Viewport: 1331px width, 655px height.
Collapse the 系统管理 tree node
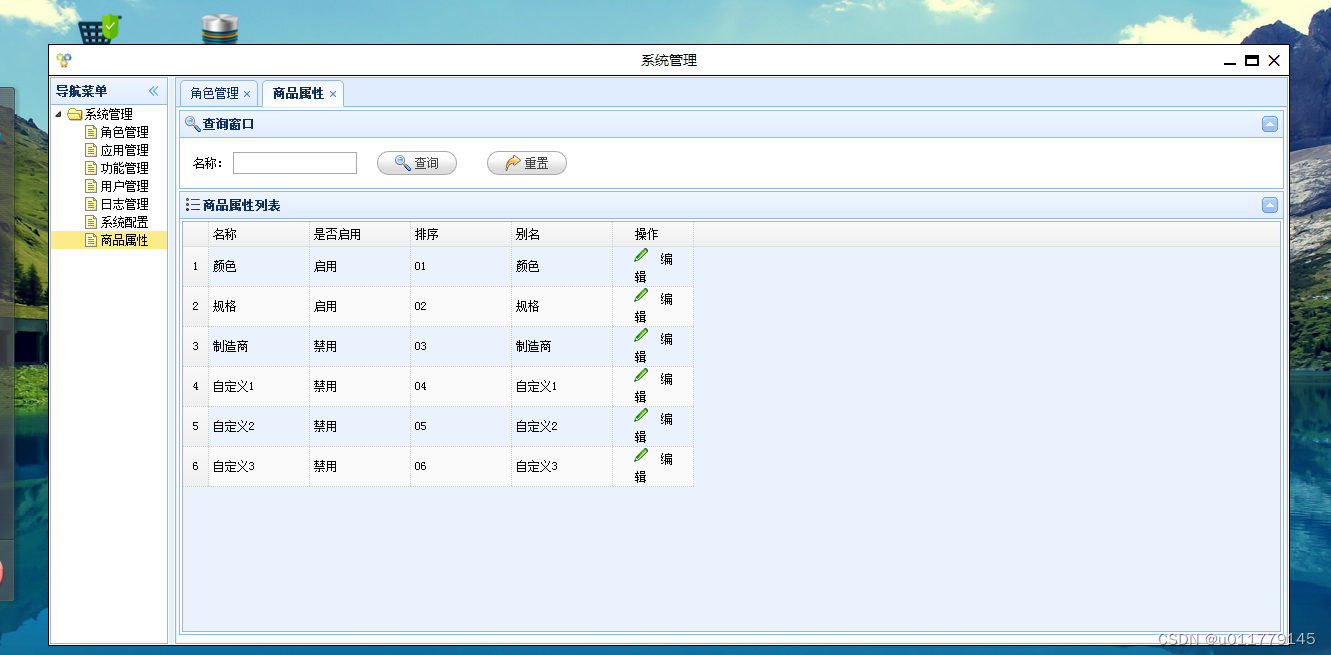(60, 113)
